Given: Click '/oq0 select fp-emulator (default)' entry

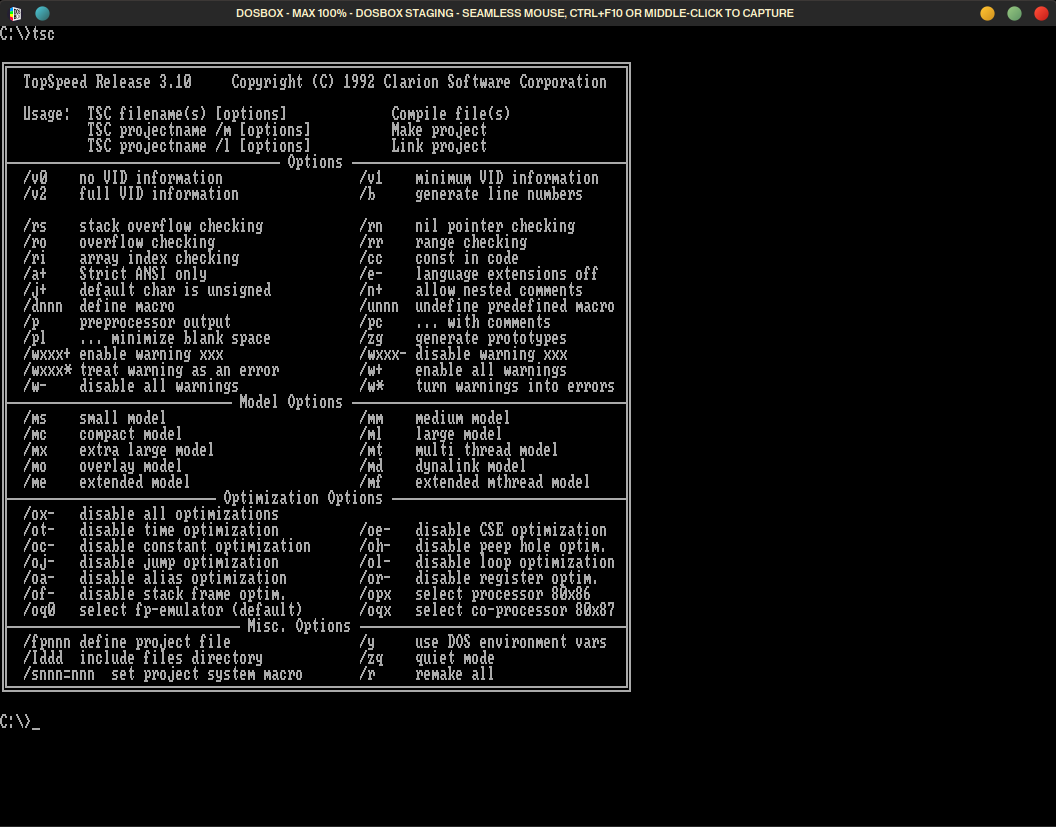Looking at the screenshot, I should [163, 610].
